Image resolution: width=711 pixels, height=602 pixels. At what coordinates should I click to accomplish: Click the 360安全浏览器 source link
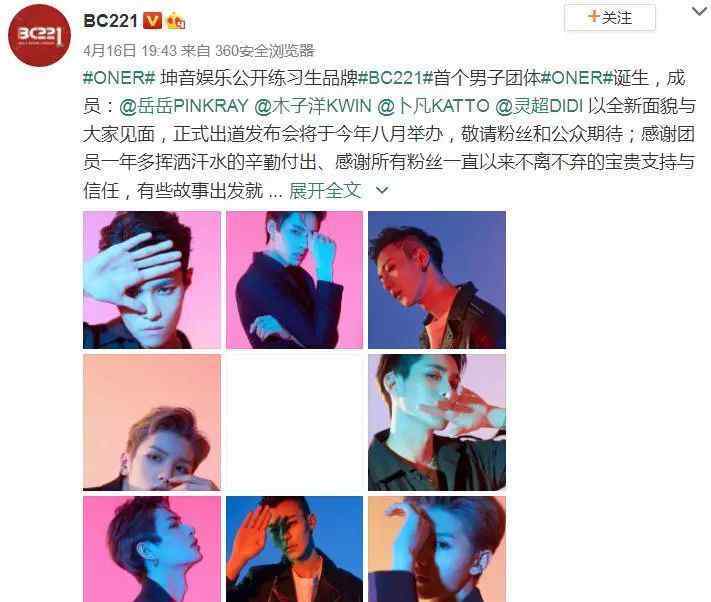(265, 50)
